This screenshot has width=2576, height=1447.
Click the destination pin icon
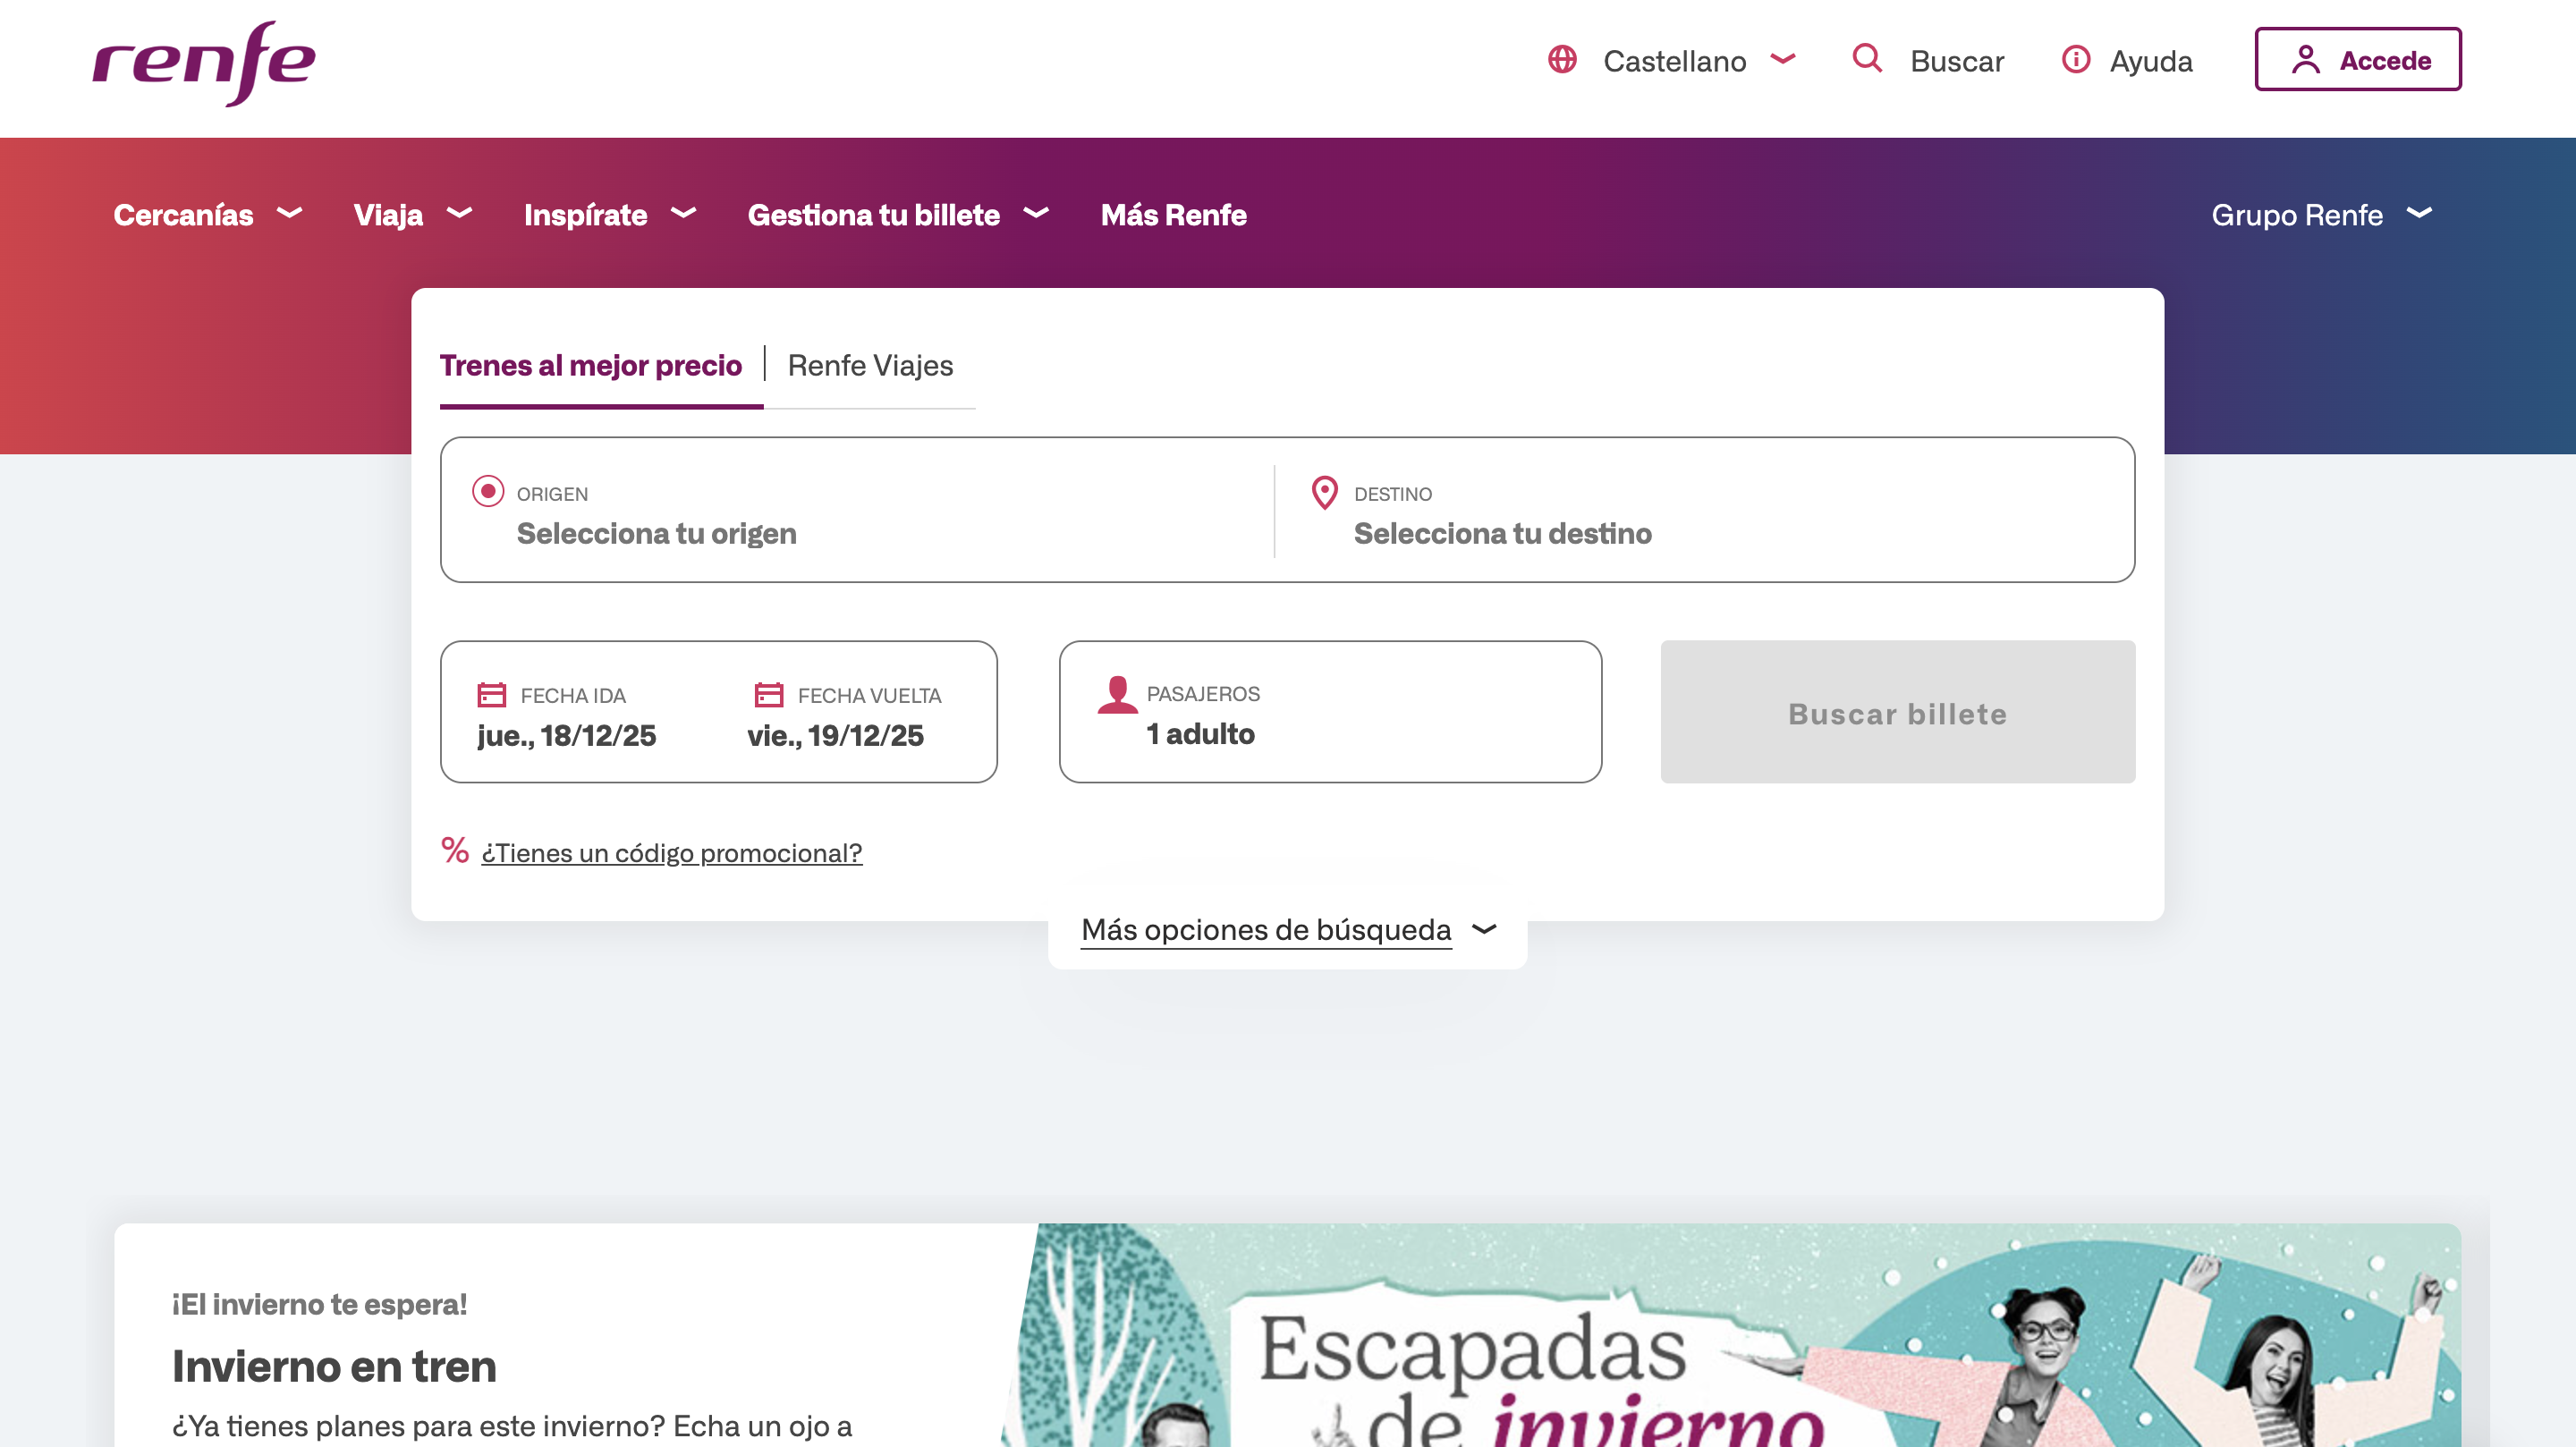point(1324,492)
